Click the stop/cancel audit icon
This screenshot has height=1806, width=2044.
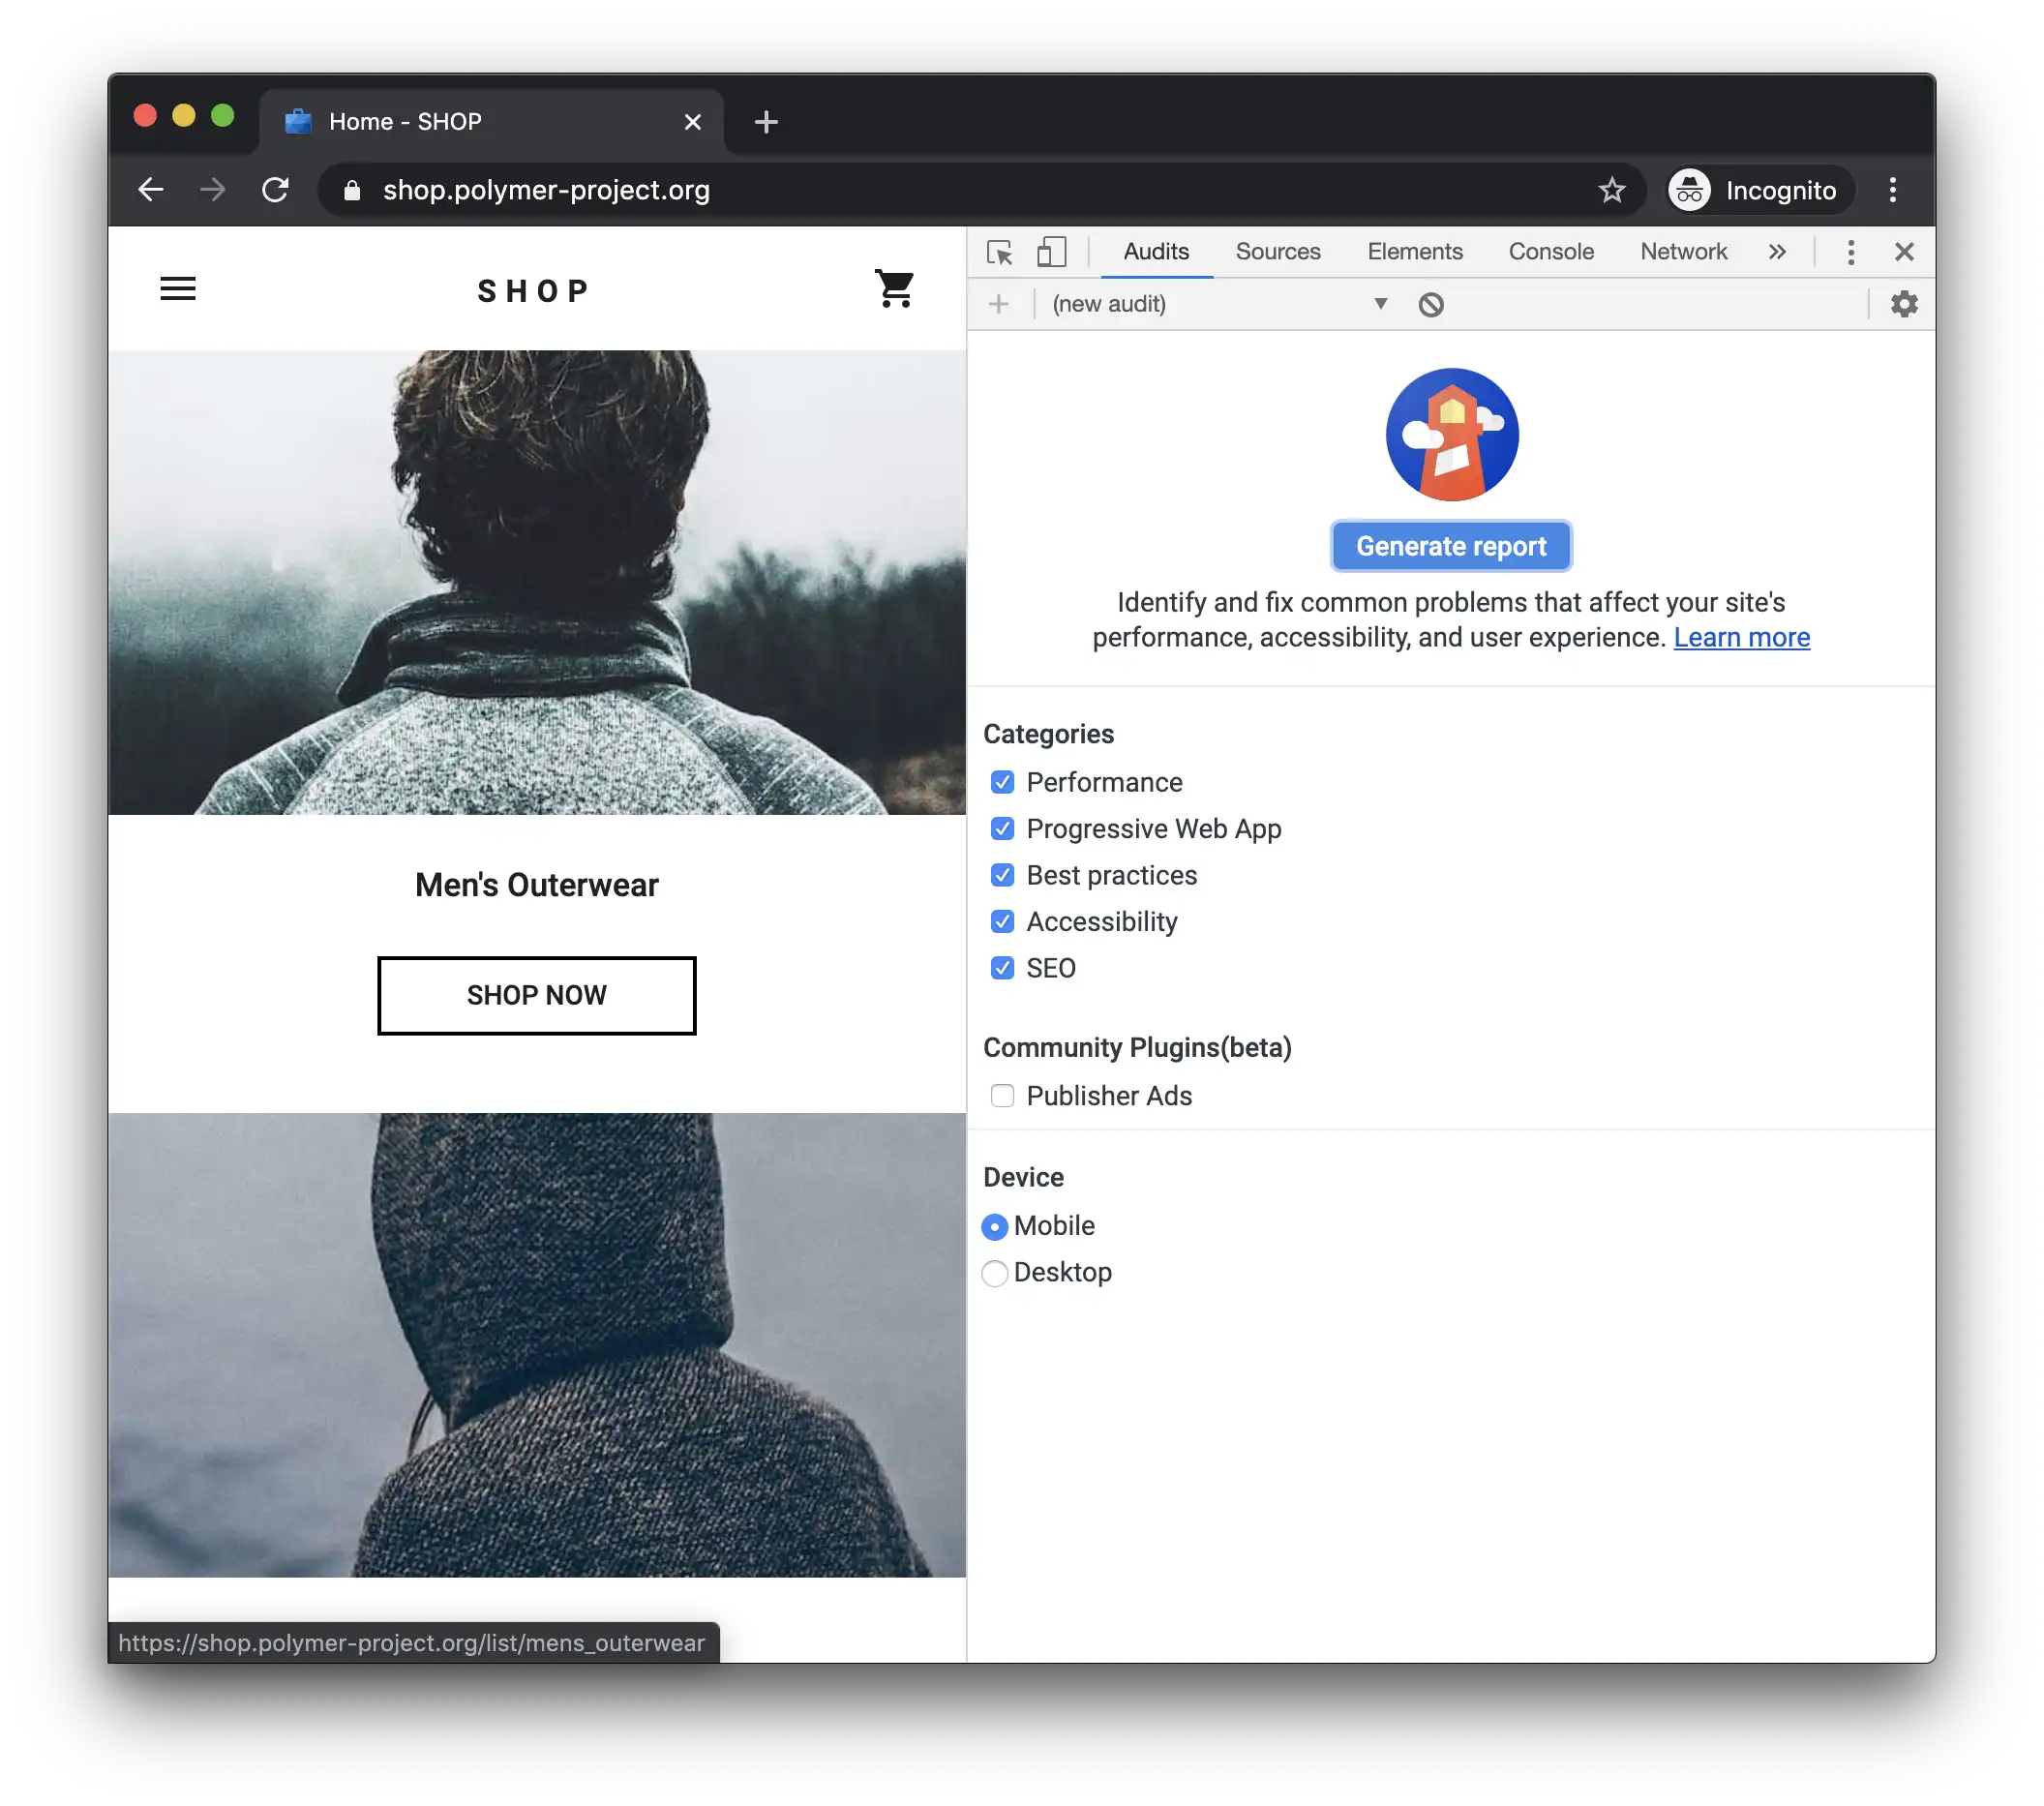[1428, 303]
